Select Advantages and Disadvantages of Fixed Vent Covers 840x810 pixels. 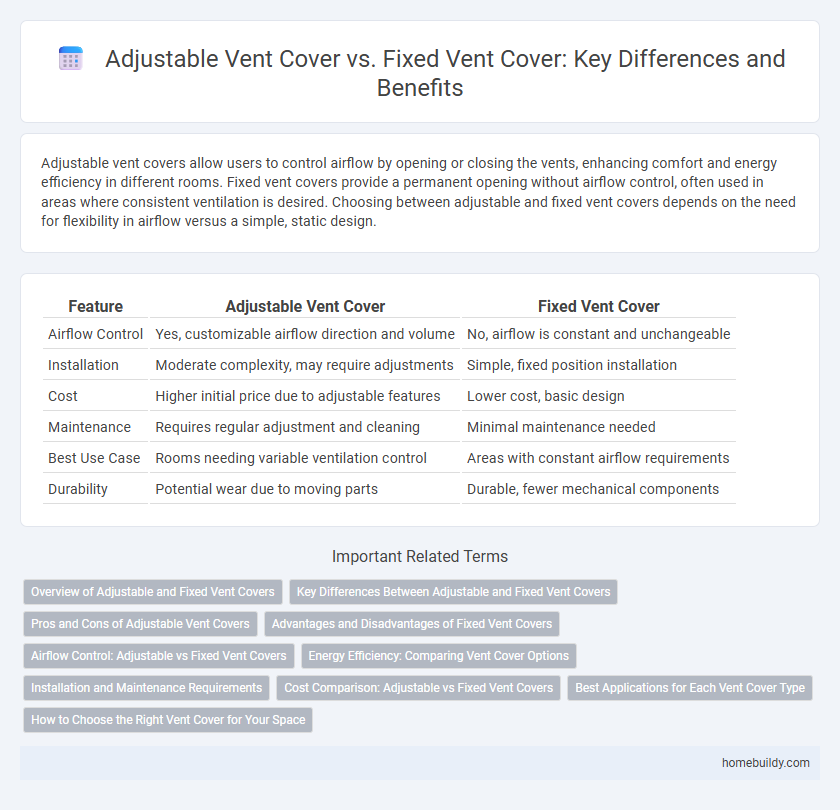tap(412, 624)
